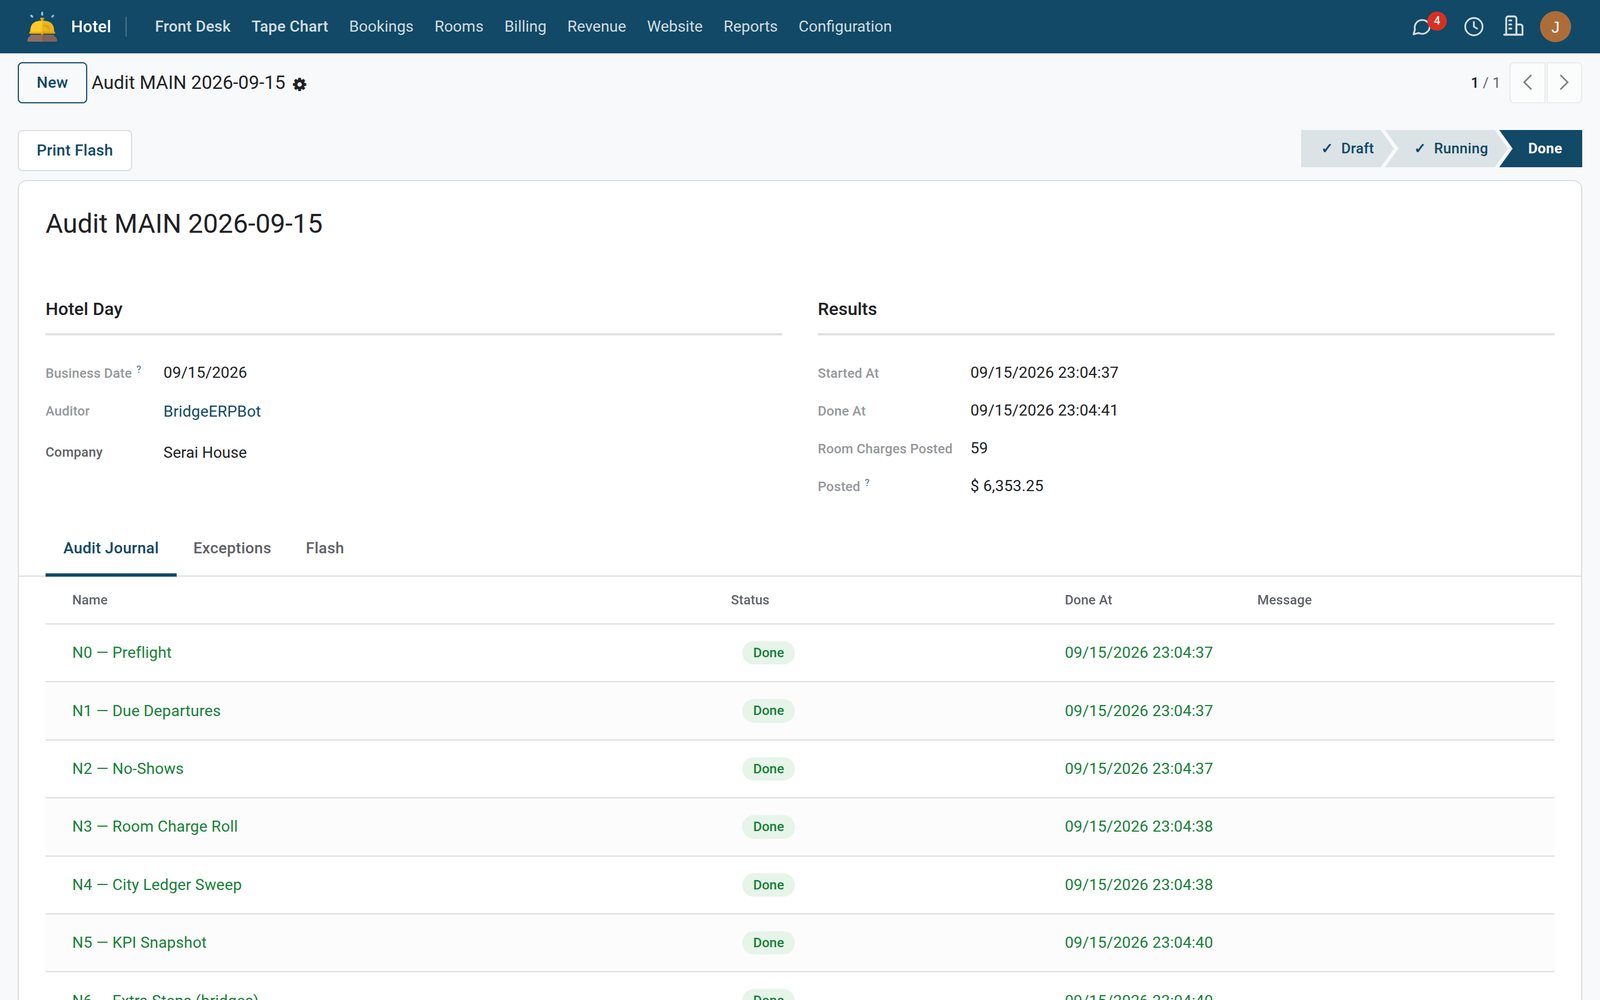Switch to the Audit Journal tab
1600x1000 pixels.
pos(111,548)
